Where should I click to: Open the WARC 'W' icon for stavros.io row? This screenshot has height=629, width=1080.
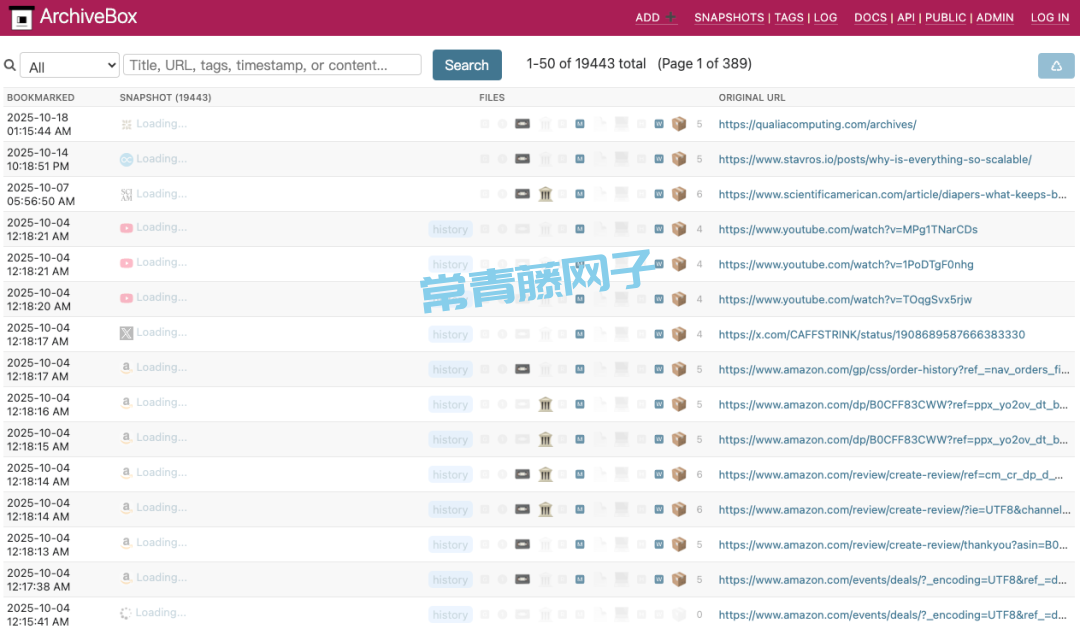click(x=659, y=159)
